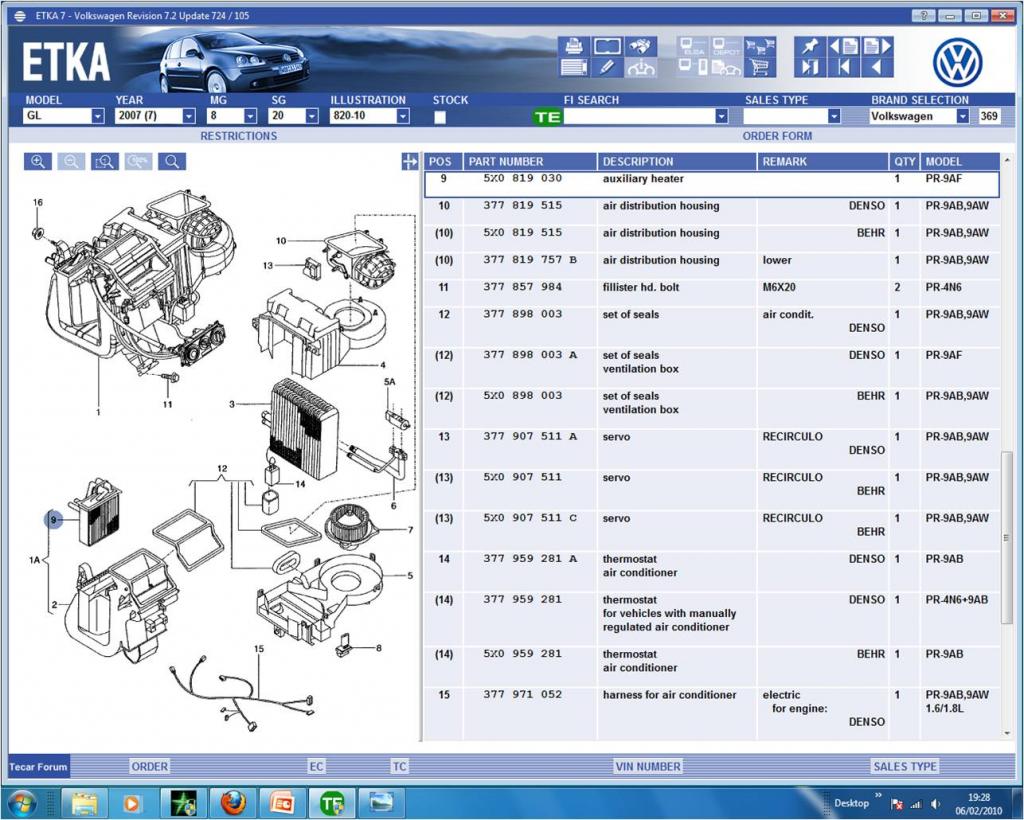Screen dimensions: 1024x820
Task: Click the pushpin icon
Action: (810, 46)
